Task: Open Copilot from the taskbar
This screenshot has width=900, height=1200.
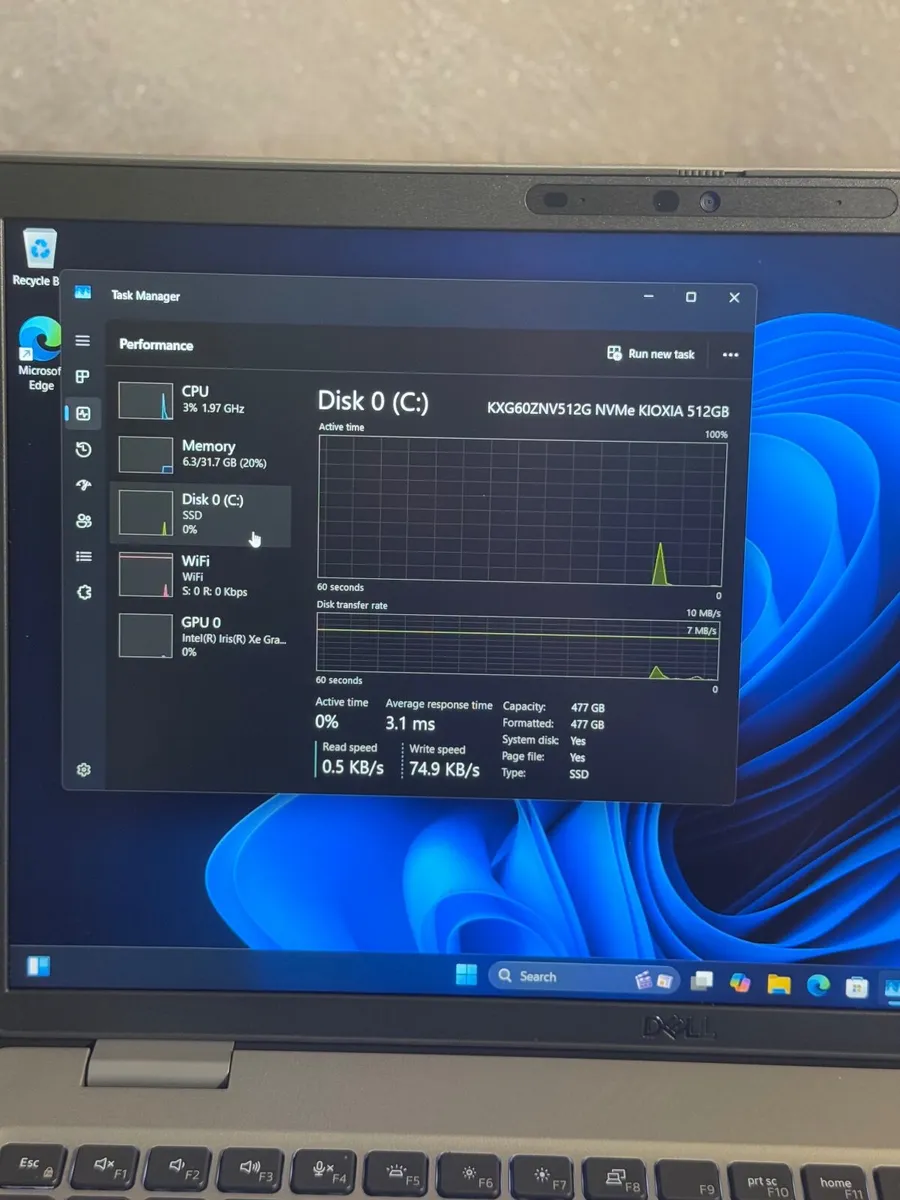Action: click(x=740, y=983)
